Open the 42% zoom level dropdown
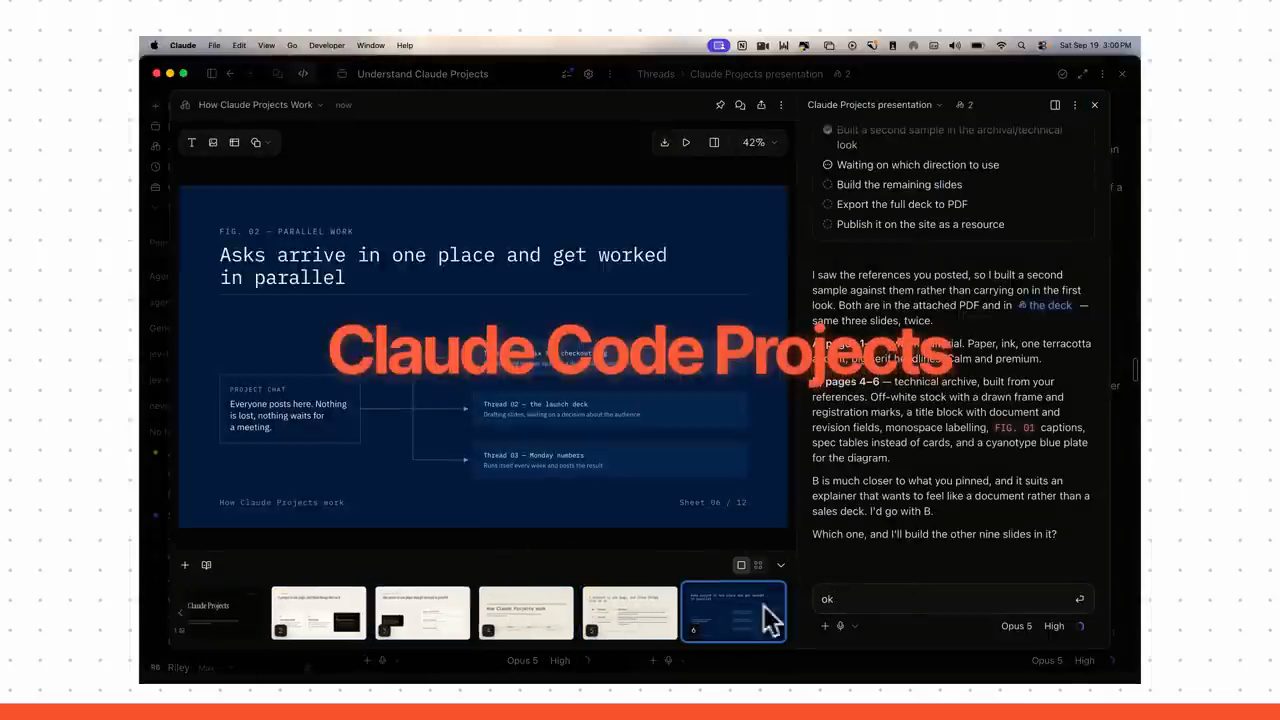The width and height of the screenshot is (1280, 720). pyautogui.click(x=760, y=143)
